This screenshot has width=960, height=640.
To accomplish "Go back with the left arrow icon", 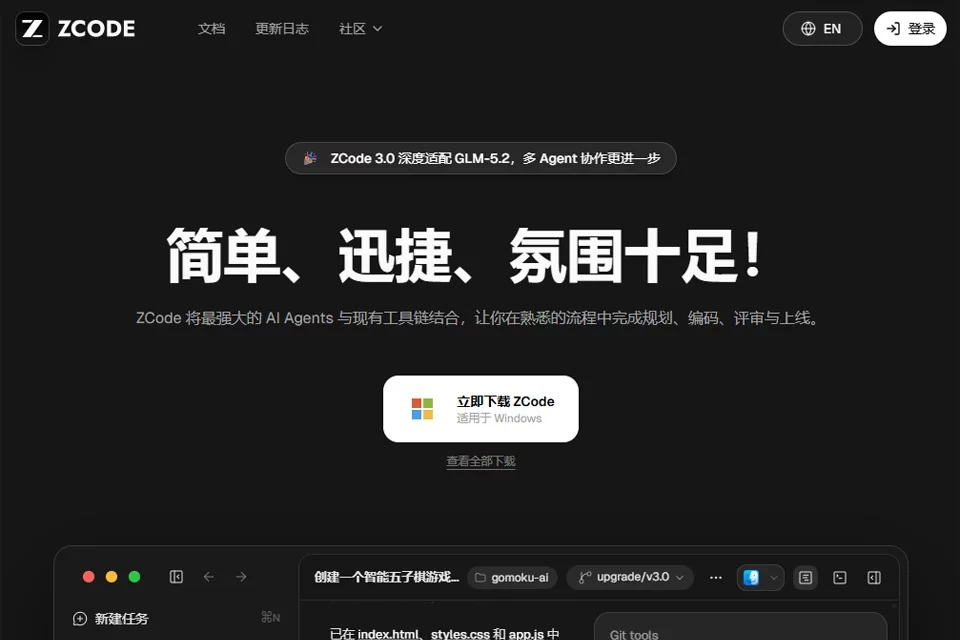I will 209,577.
